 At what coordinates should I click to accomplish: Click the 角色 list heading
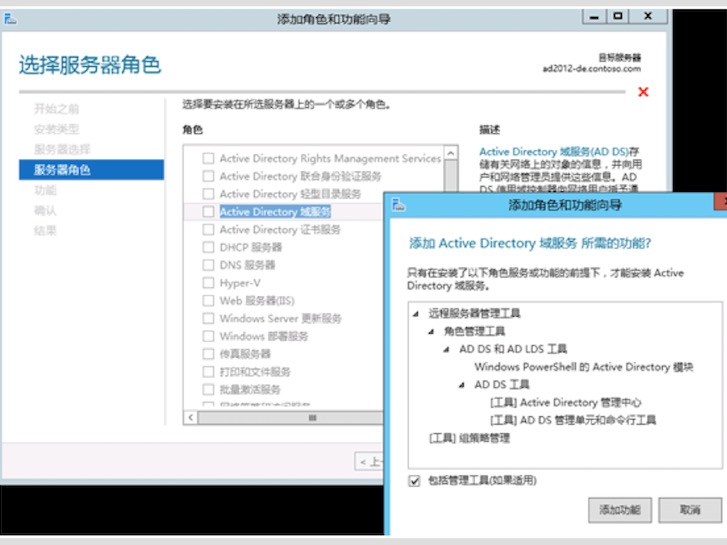[x=192, y=130]
